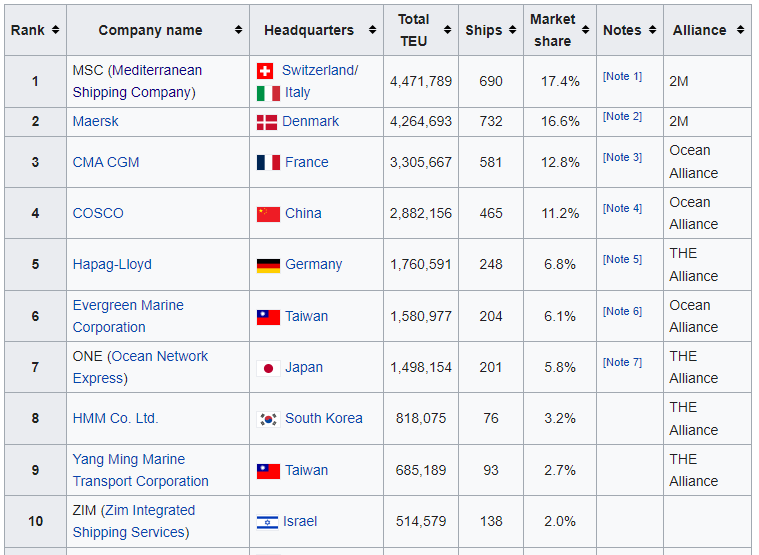The image size is (759, 555).
Task: Open the CMA CGM link
Action: tap(106, 162)
